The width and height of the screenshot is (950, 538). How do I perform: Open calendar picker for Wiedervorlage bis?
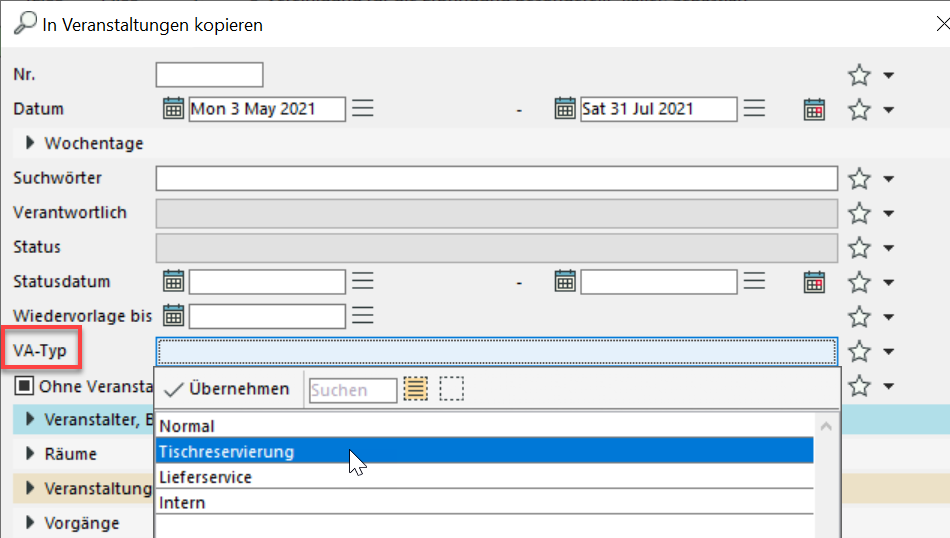click(174, 316)
